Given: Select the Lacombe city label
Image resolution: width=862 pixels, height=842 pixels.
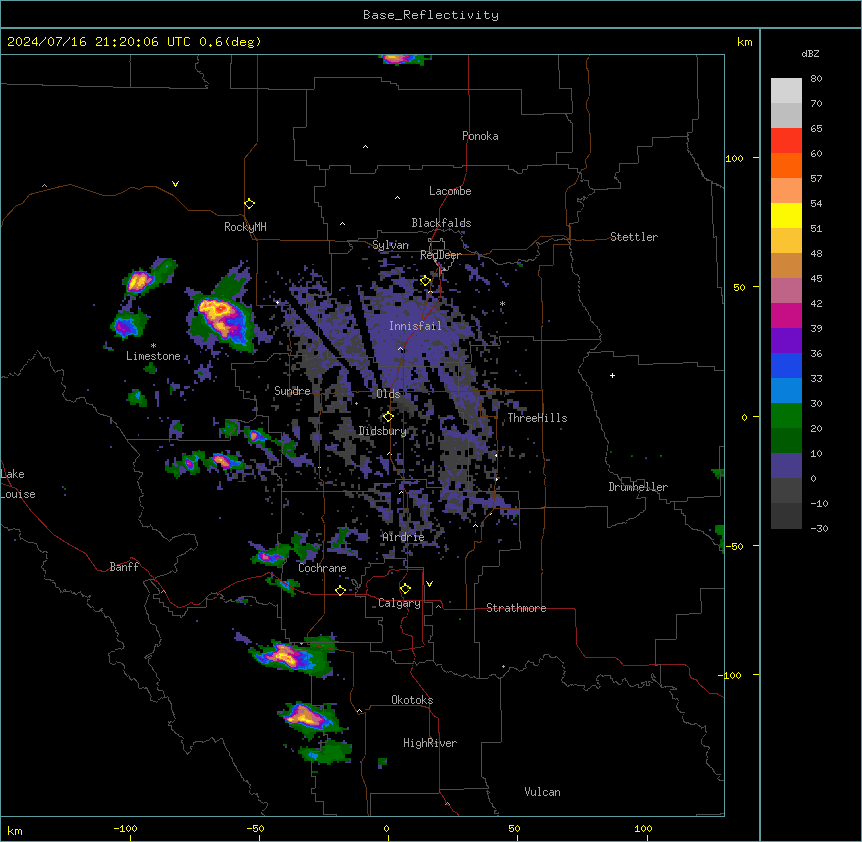Looking at the screenshot, I should tap(450, 191).
